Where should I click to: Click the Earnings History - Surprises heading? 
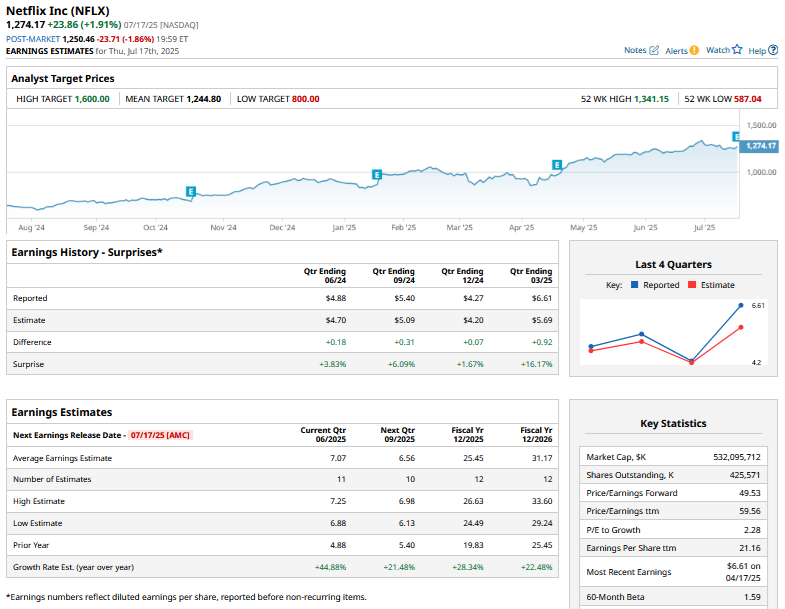(87, 252)
